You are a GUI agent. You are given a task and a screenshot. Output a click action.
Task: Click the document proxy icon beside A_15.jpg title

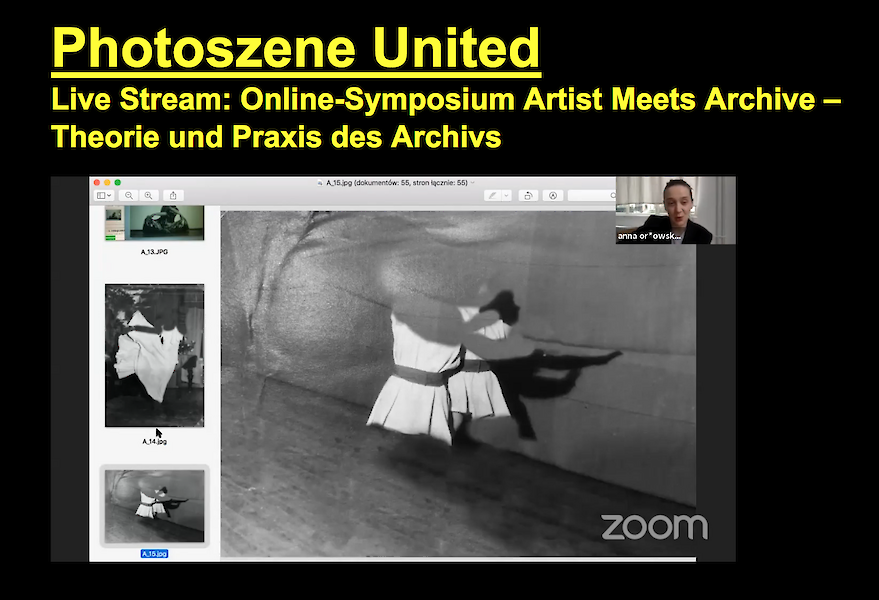pos(320,183)
